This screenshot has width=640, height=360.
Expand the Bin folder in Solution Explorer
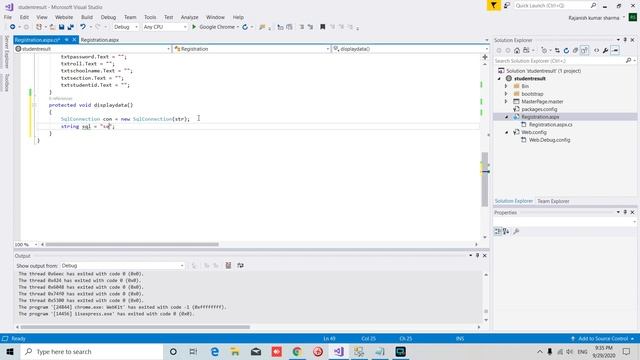pyautogui.click(x=506, y=86)
